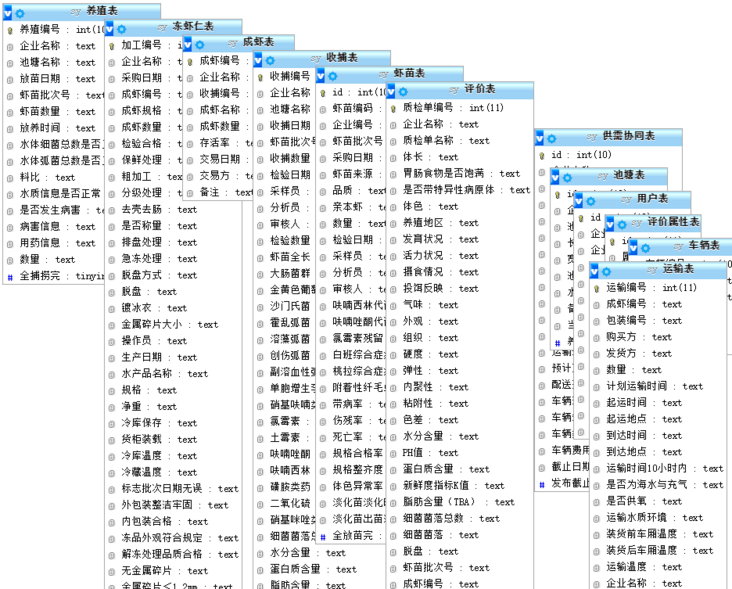The image size is (732, 589).
Task: Select the 运输表 table title
Action: (x=678, y=268)
